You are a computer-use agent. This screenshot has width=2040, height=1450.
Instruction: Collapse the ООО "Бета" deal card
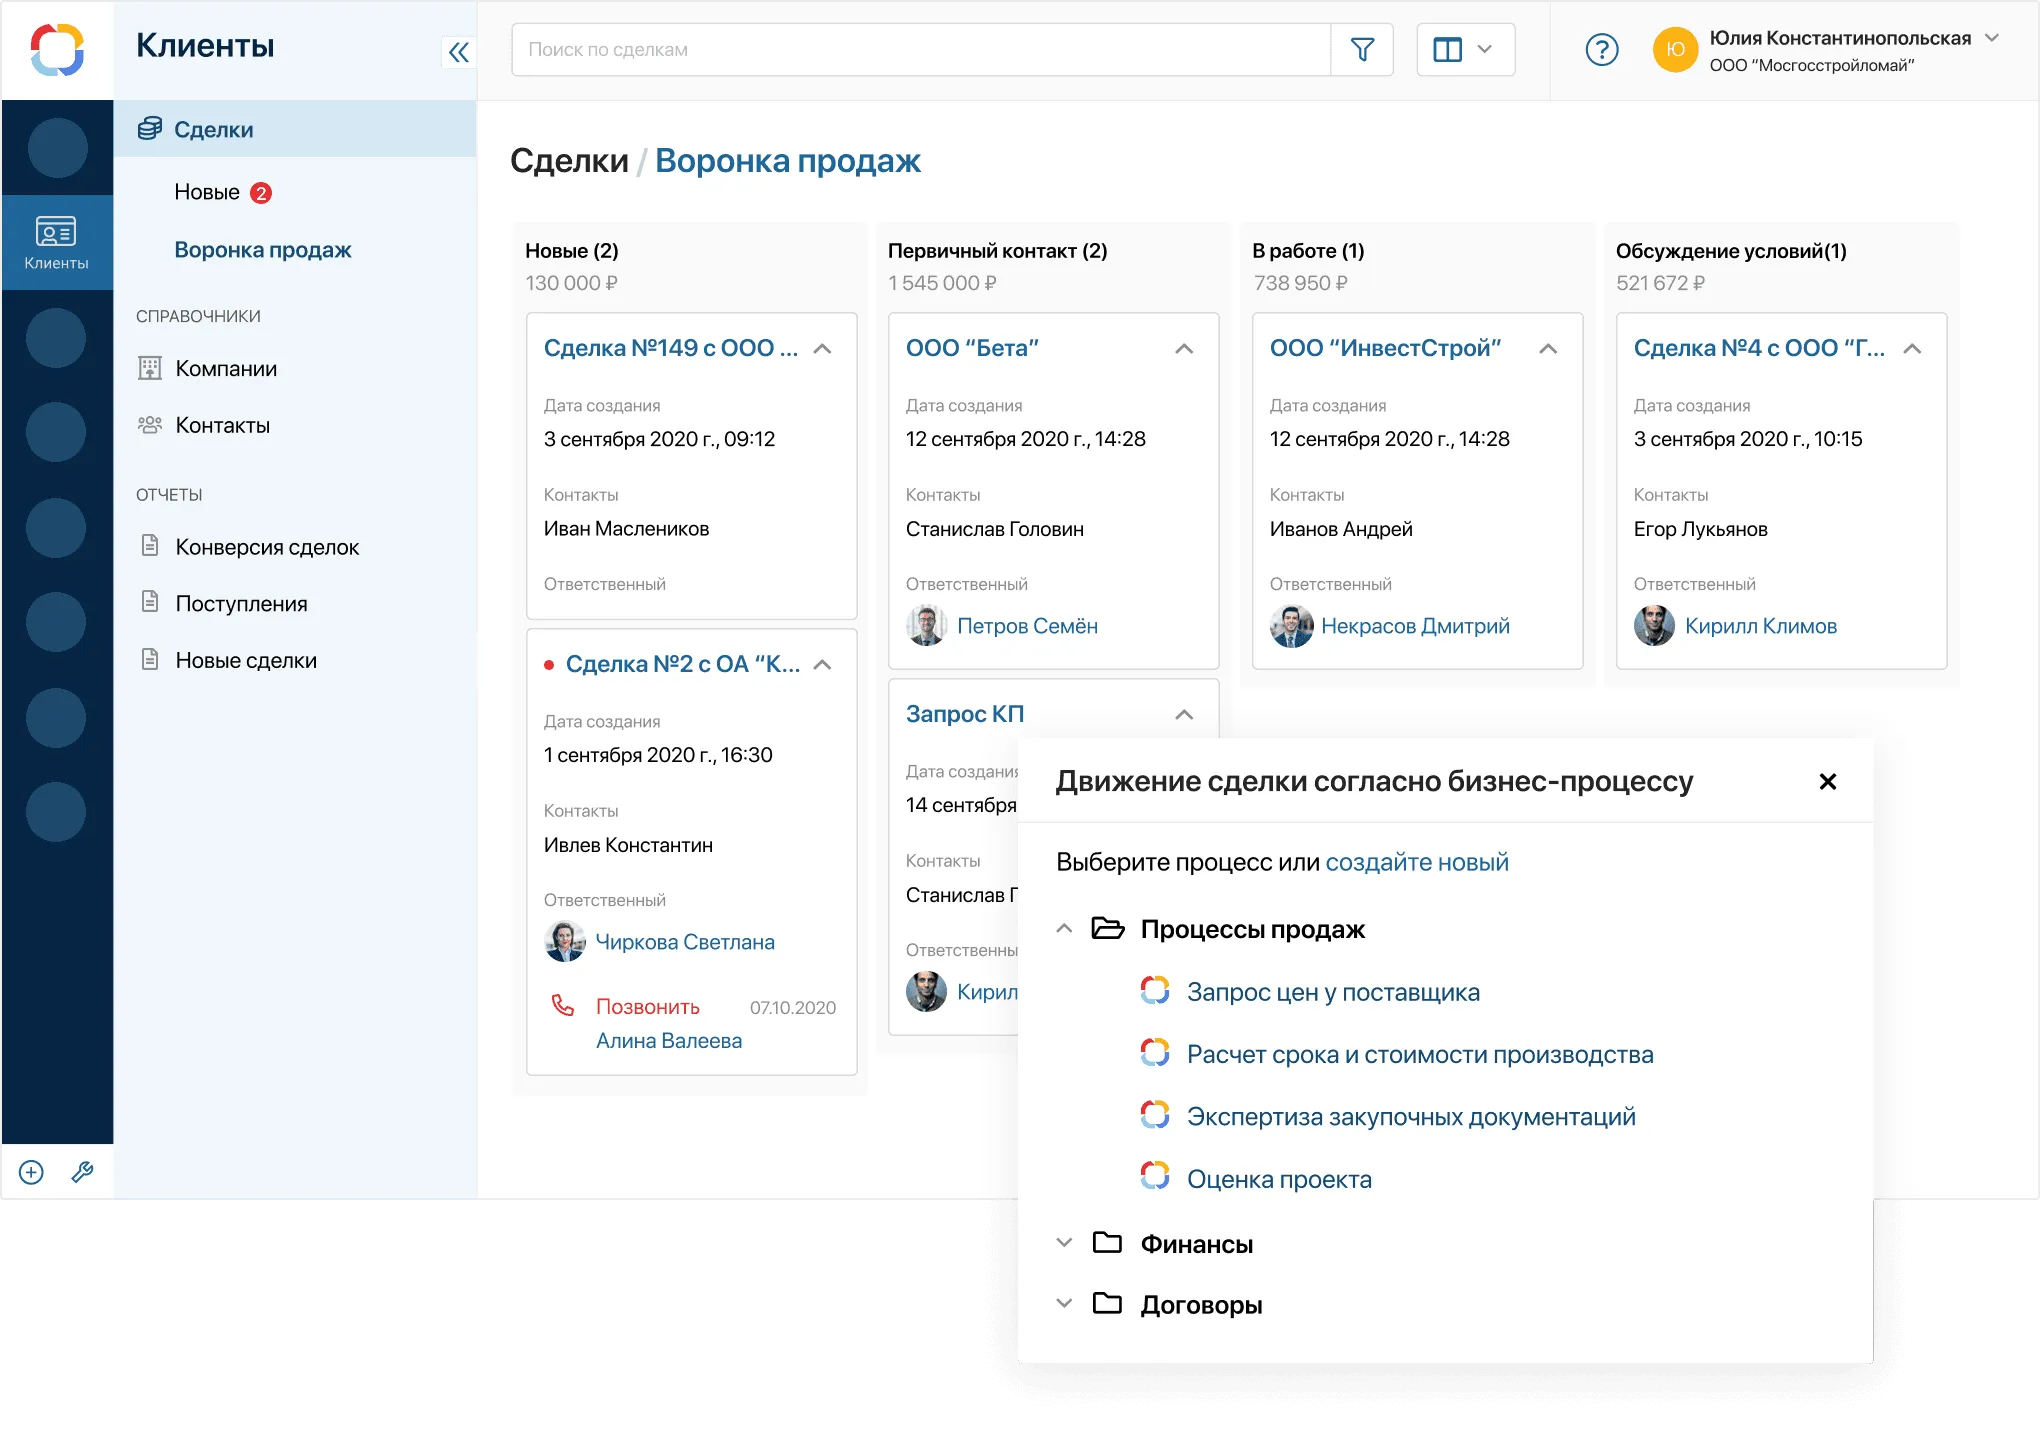pos(1184,349)
